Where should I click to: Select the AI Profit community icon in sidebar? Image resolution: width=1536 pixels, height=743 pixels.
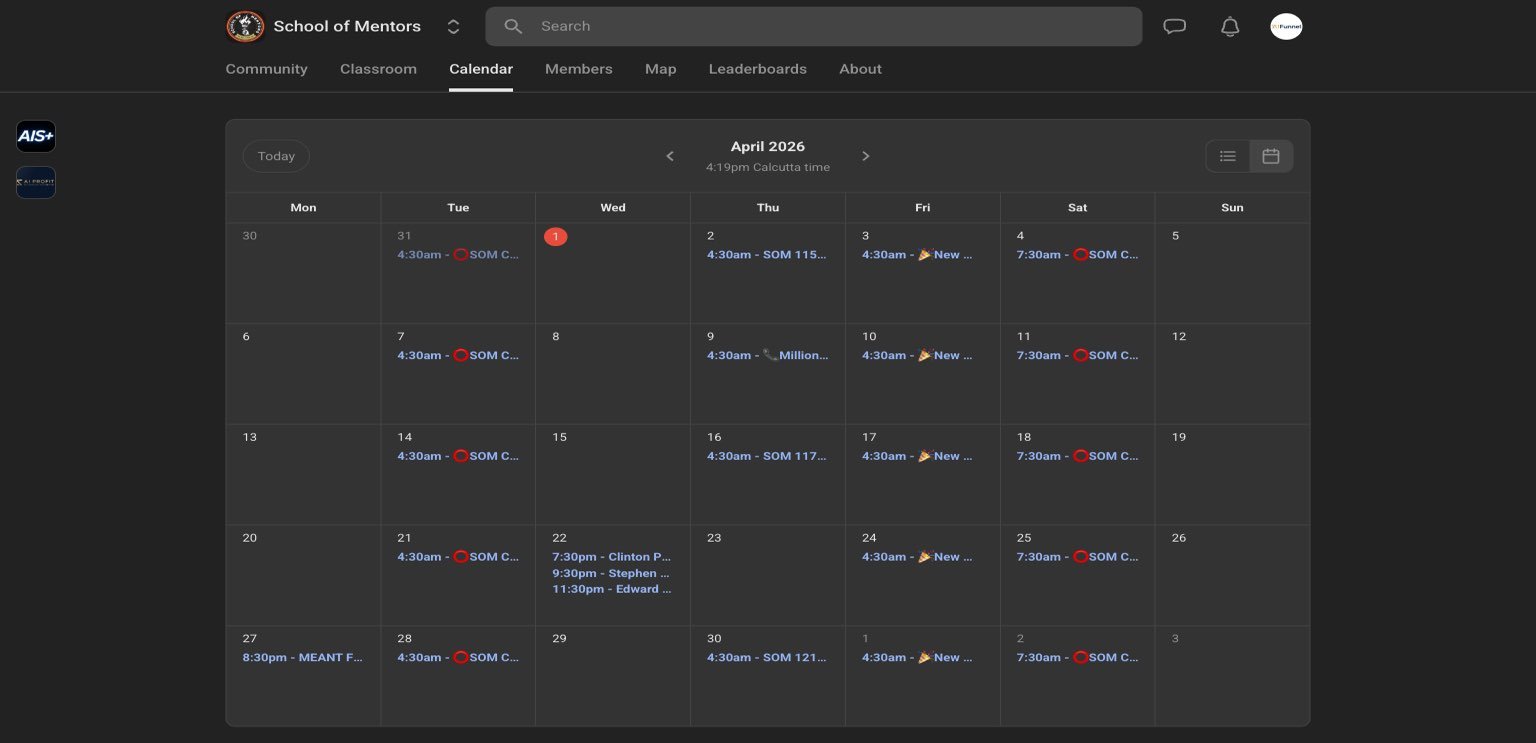click(36, 182)
